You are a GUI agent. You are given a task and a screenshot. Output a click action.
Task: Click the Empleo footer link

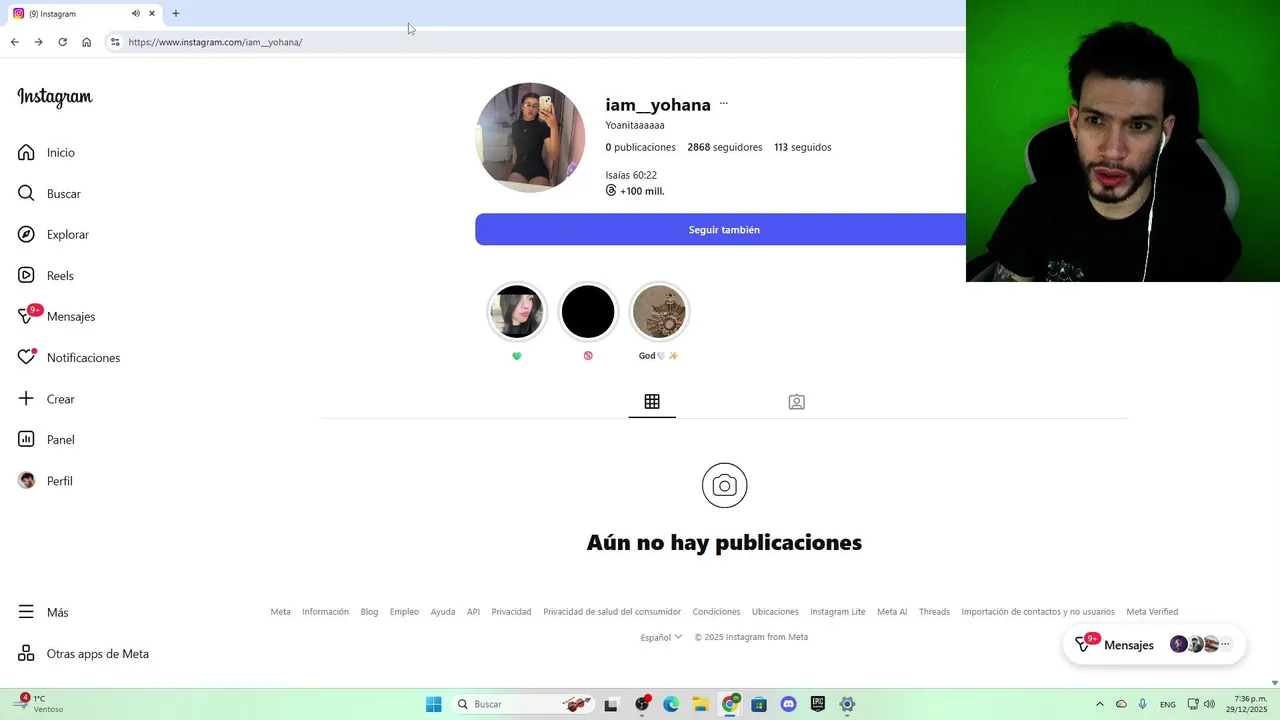click(404, 612)
